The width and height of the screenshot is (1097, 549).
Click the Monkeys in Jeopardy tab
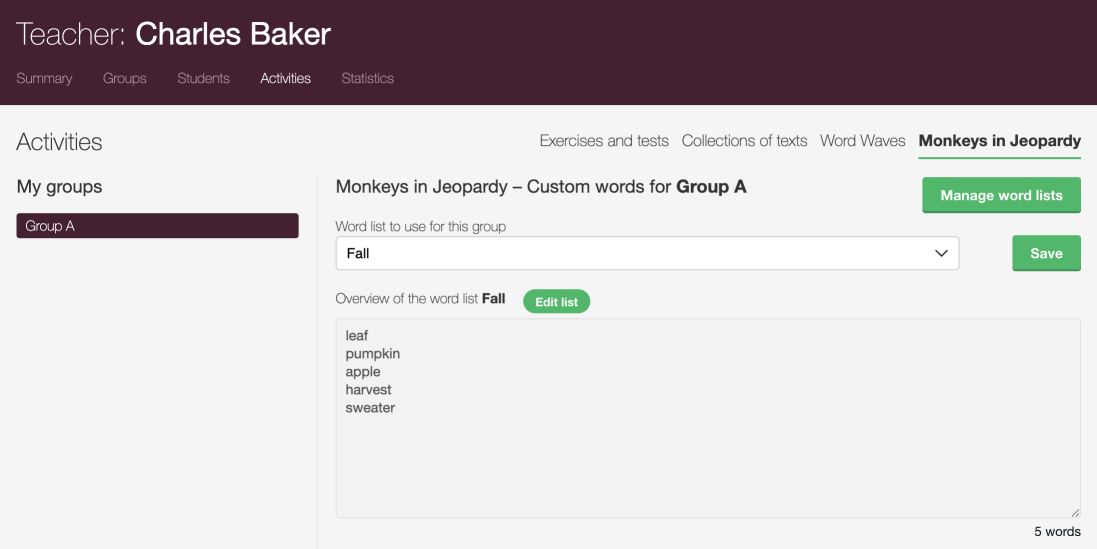[x=999, y=141]
